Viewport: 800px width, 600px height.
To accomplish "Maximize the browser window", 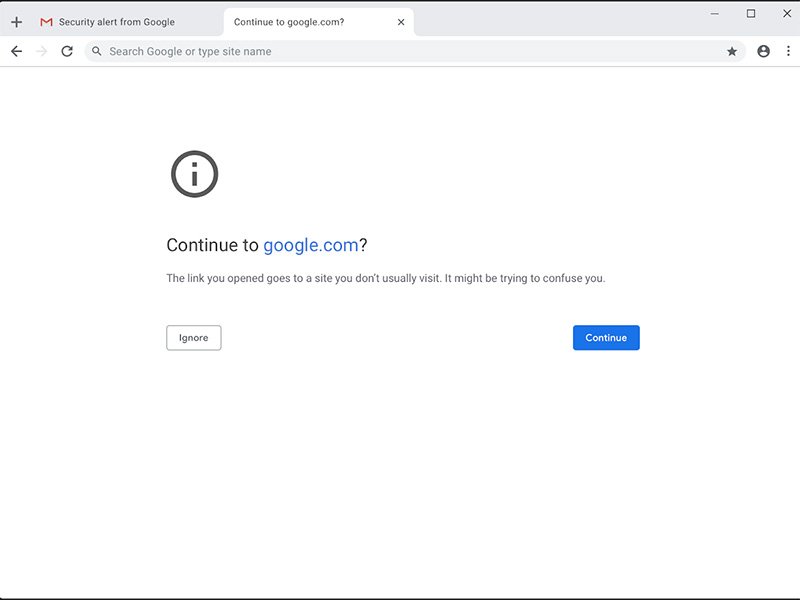I will (751, 14).
